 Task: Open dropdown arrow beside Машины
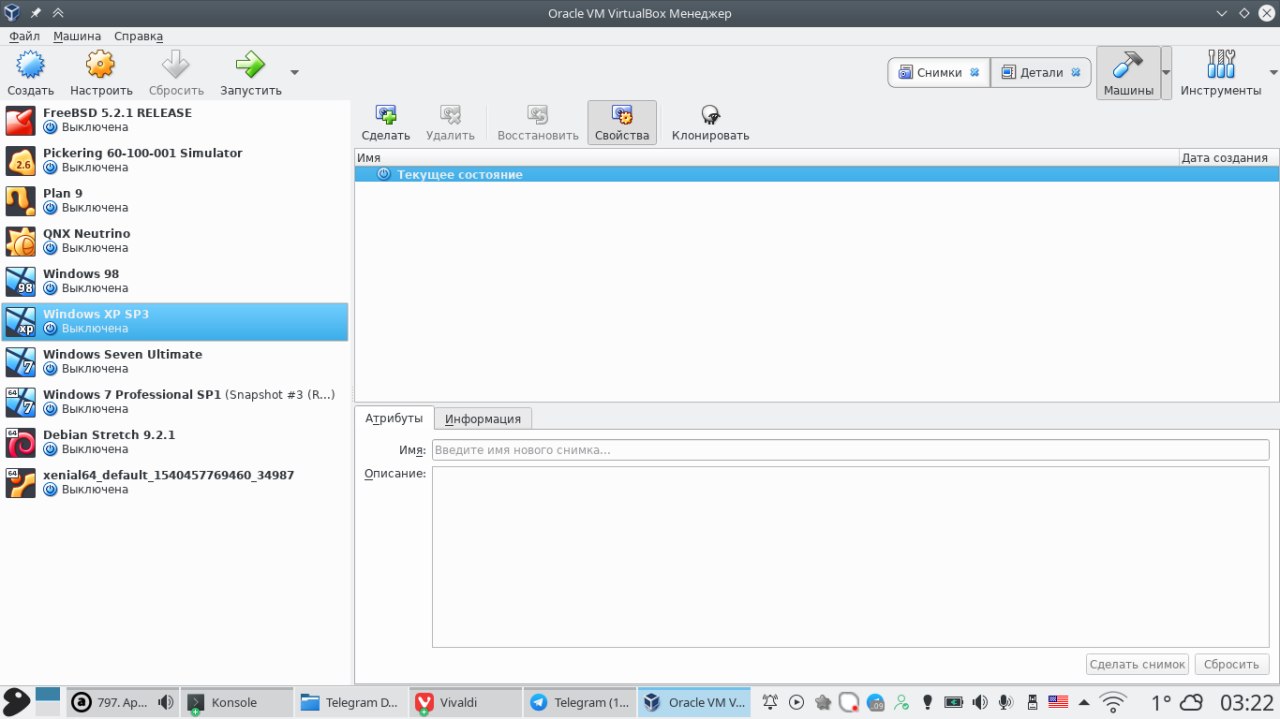(1166, 73)
